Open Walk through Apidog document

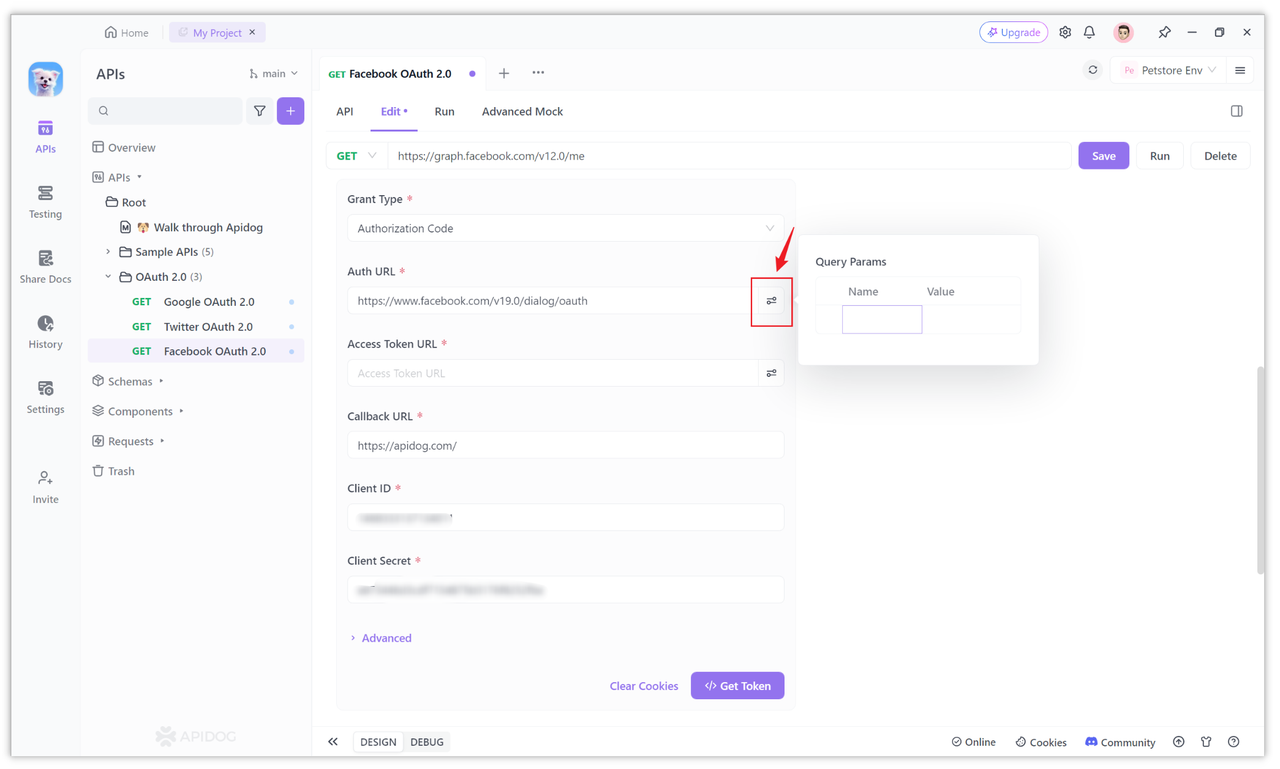(196, 227)
